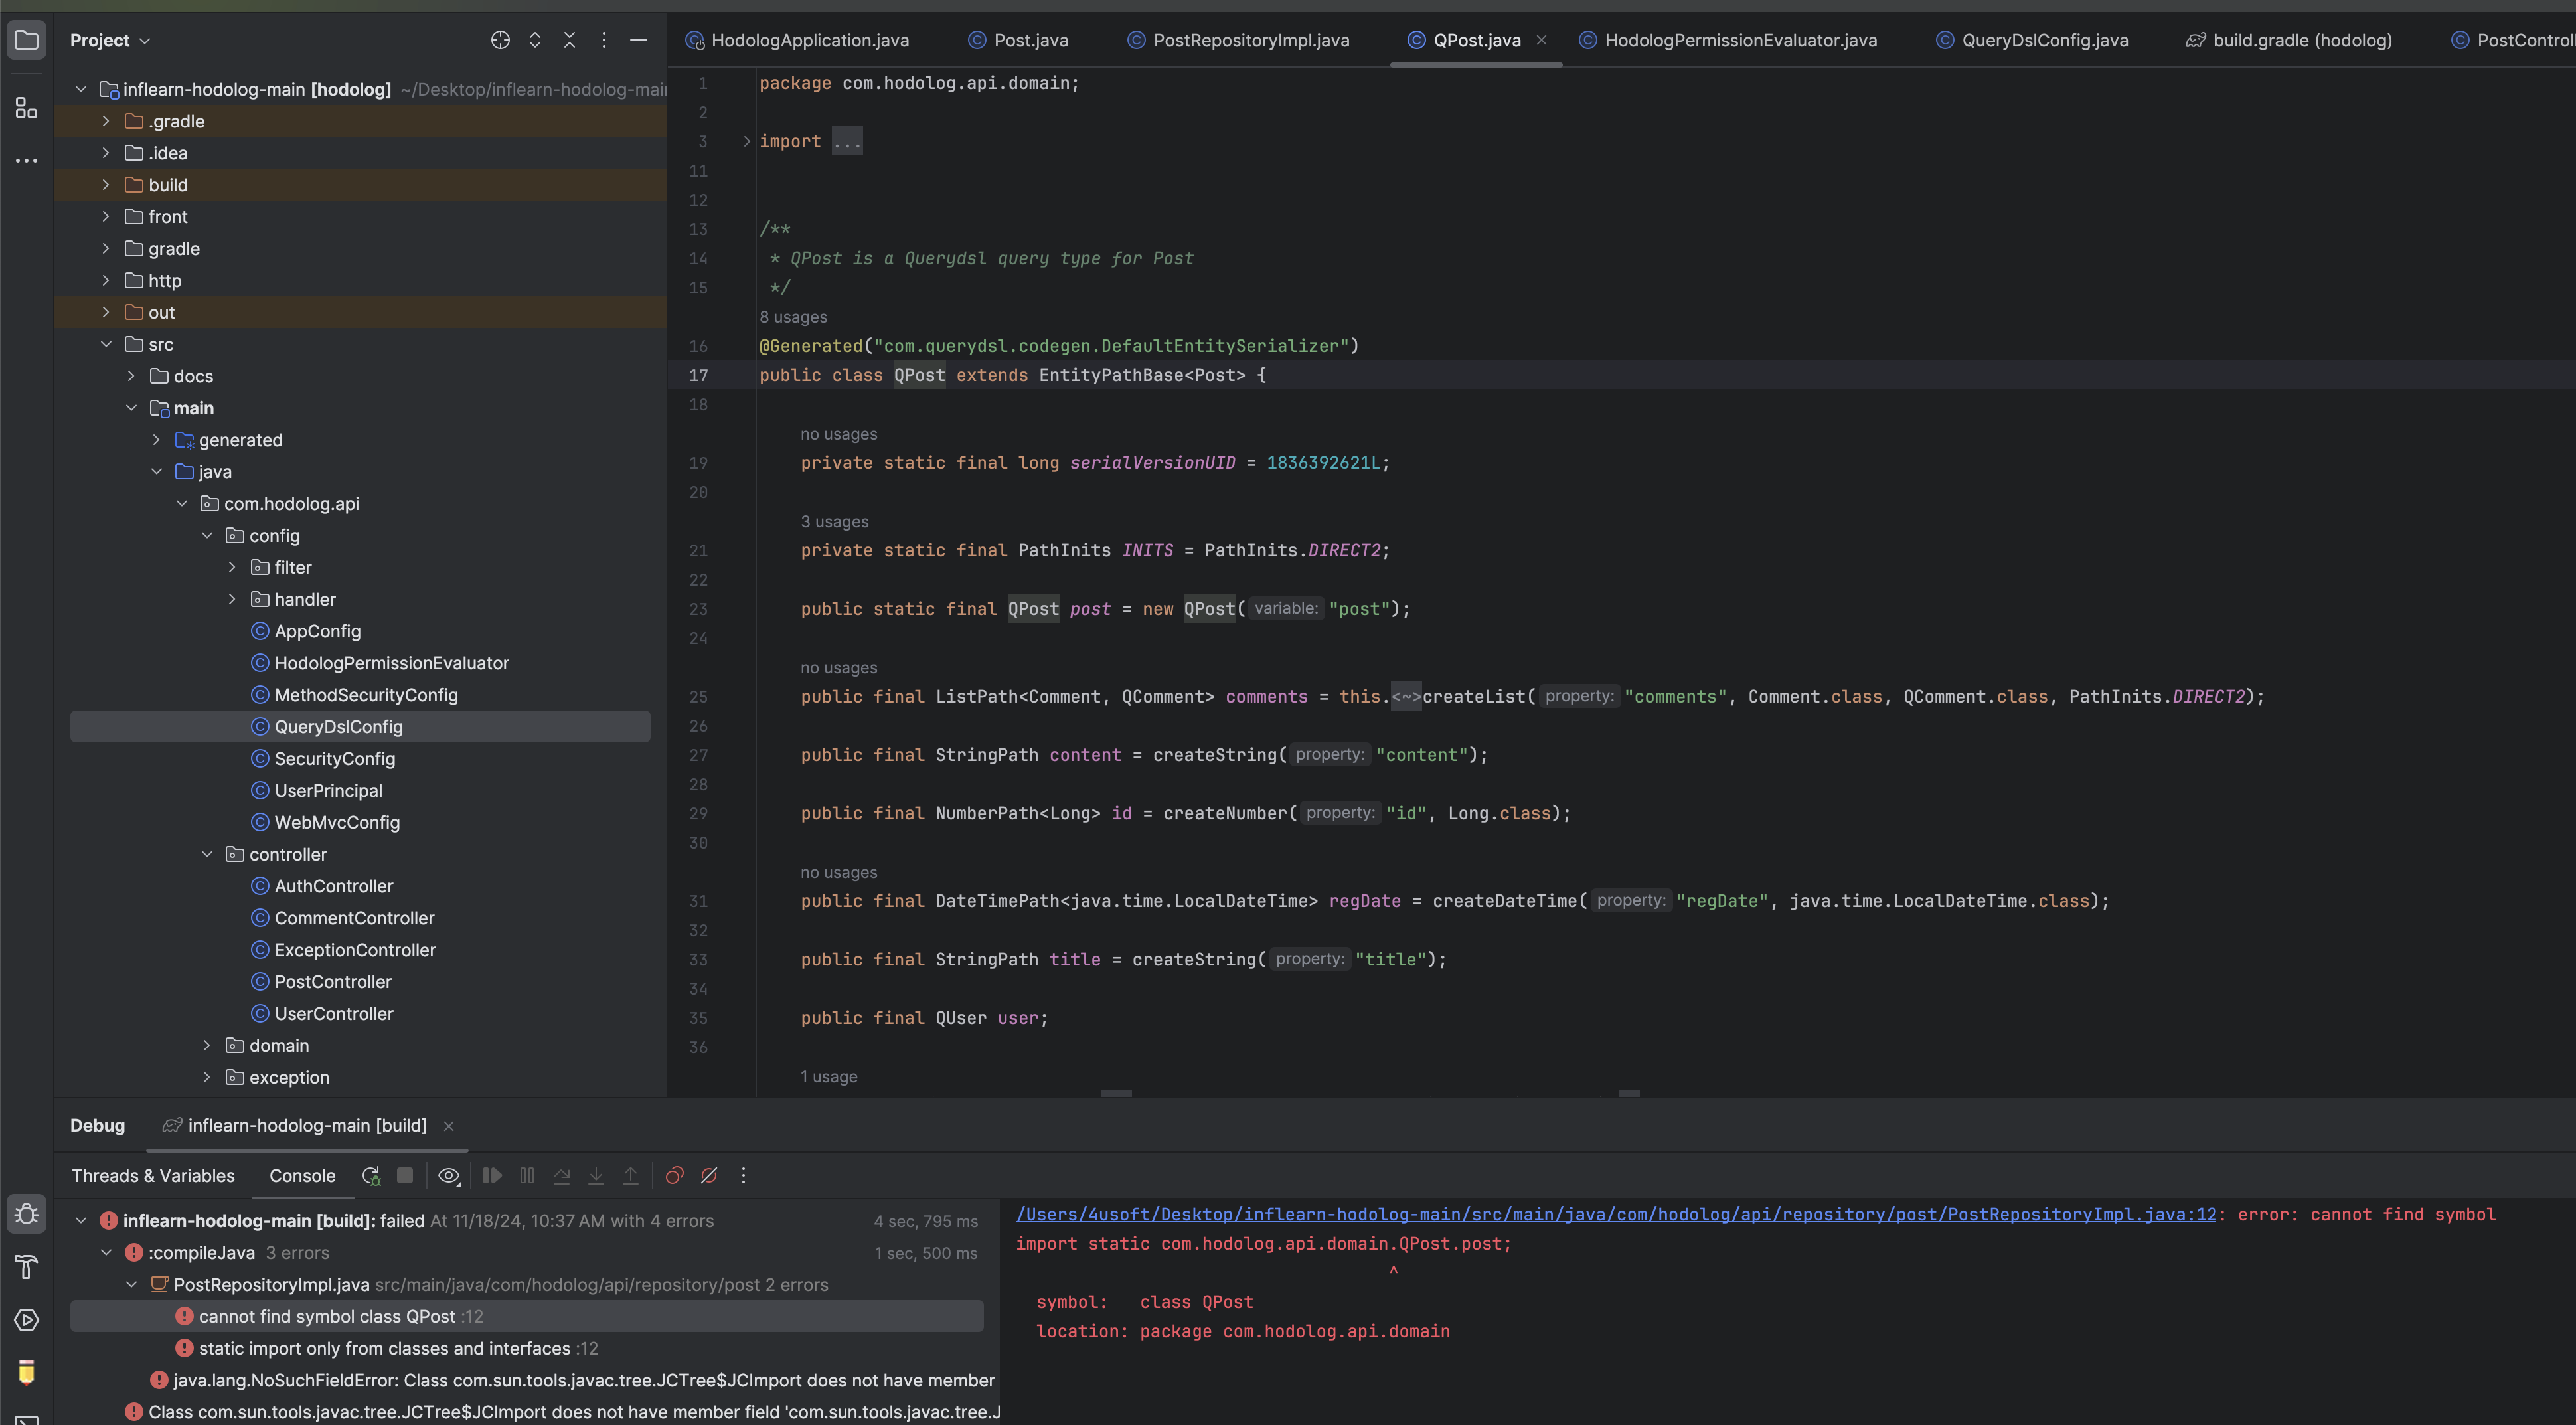The width and height of the screenshot is (2576, 1425).
Task: Close the inflearn-hodolog-main [build] debug tab
Action: 449,1126
